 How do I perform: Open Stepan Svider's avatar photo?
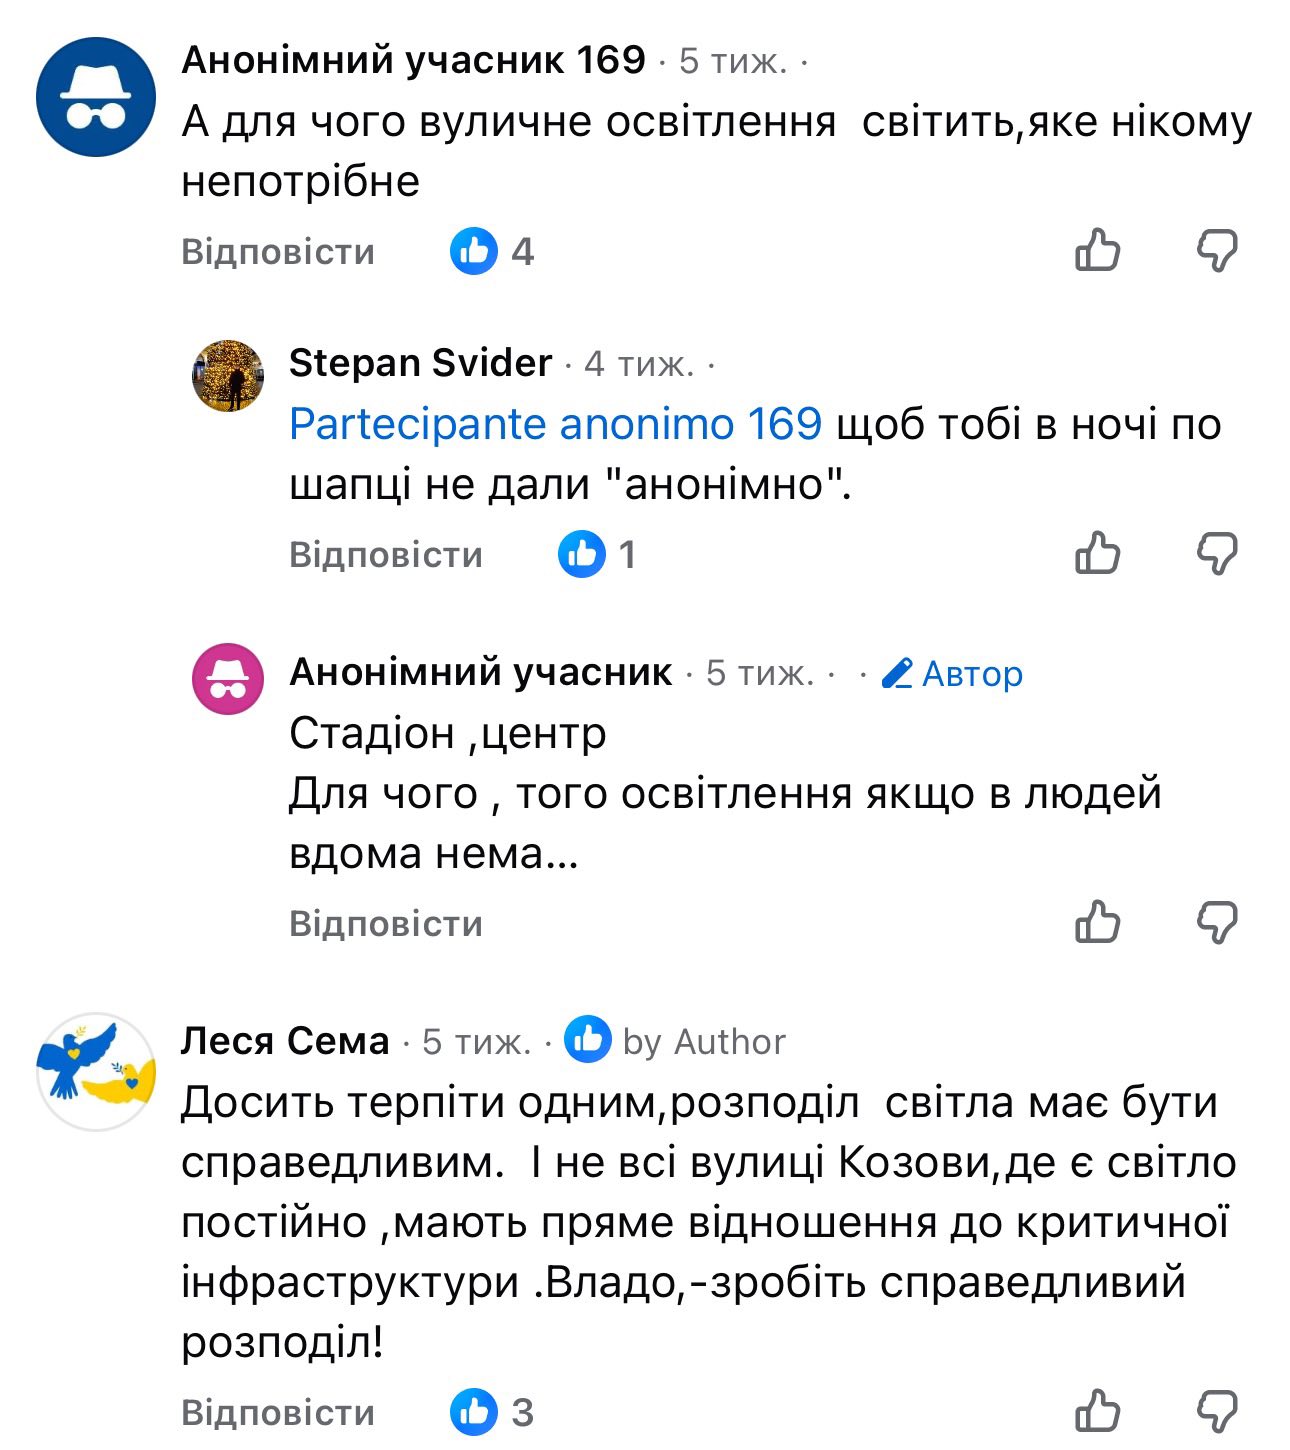[228, 376]
